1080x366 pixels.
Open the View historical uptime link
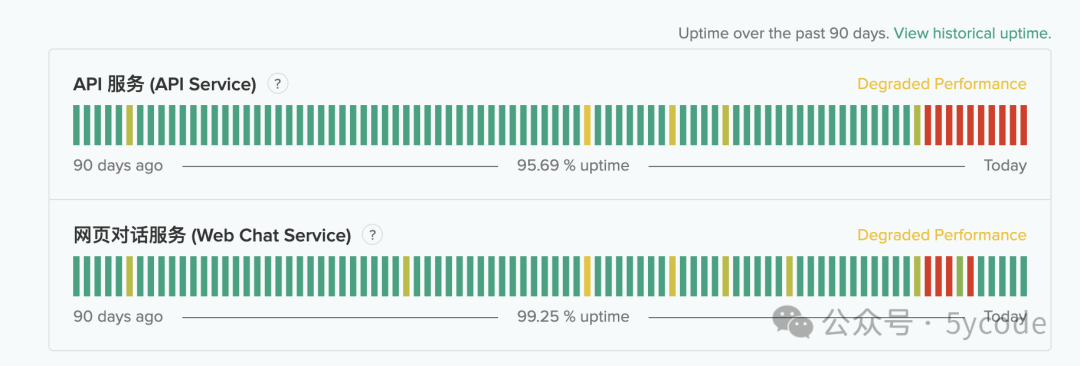point(973,33)
